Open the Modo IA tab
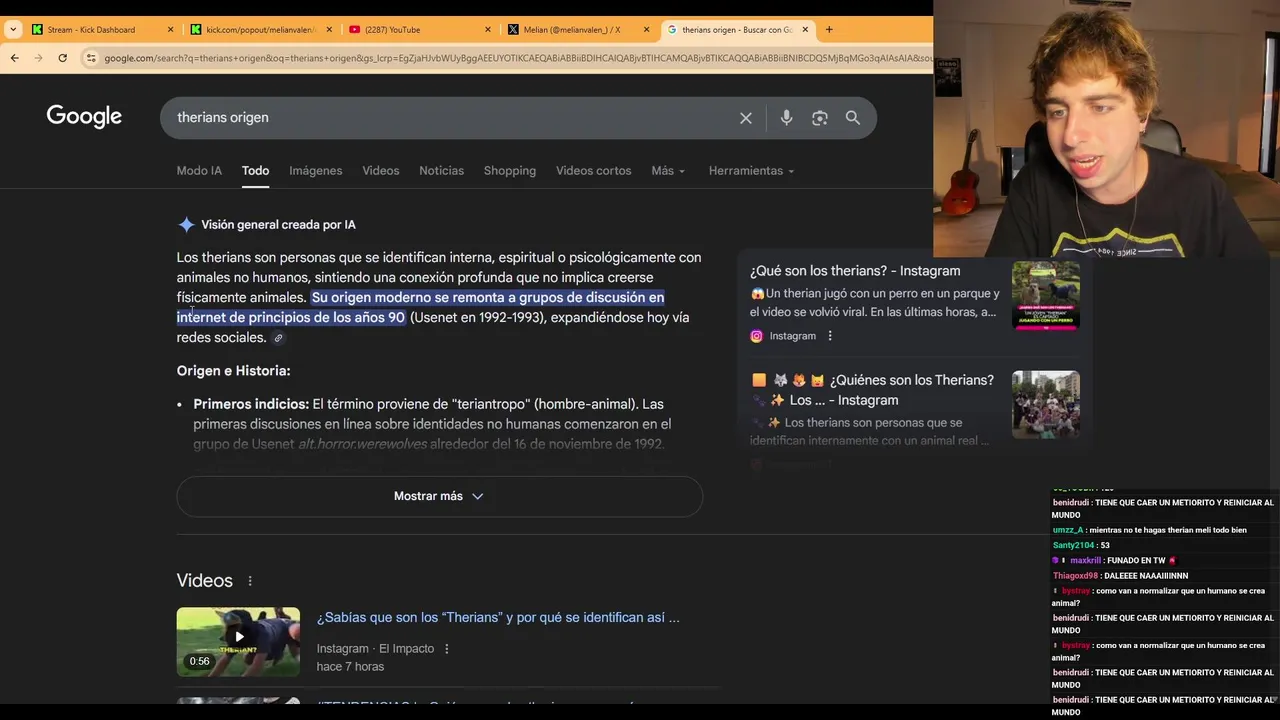The height and width of the screenshot is (720, 1280). pyautogui.click(x=199, y=171)
